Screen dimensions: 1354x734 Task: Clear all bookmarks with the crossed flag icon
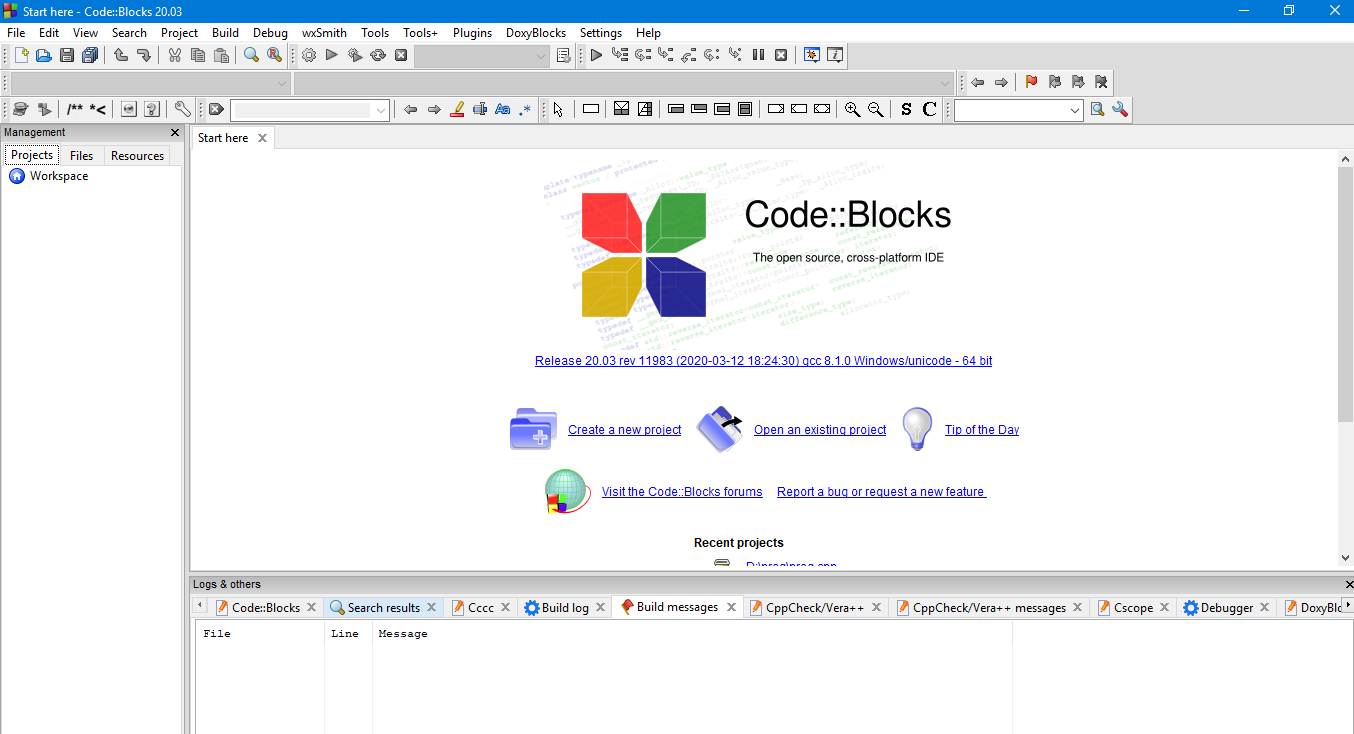point(1101,82)
